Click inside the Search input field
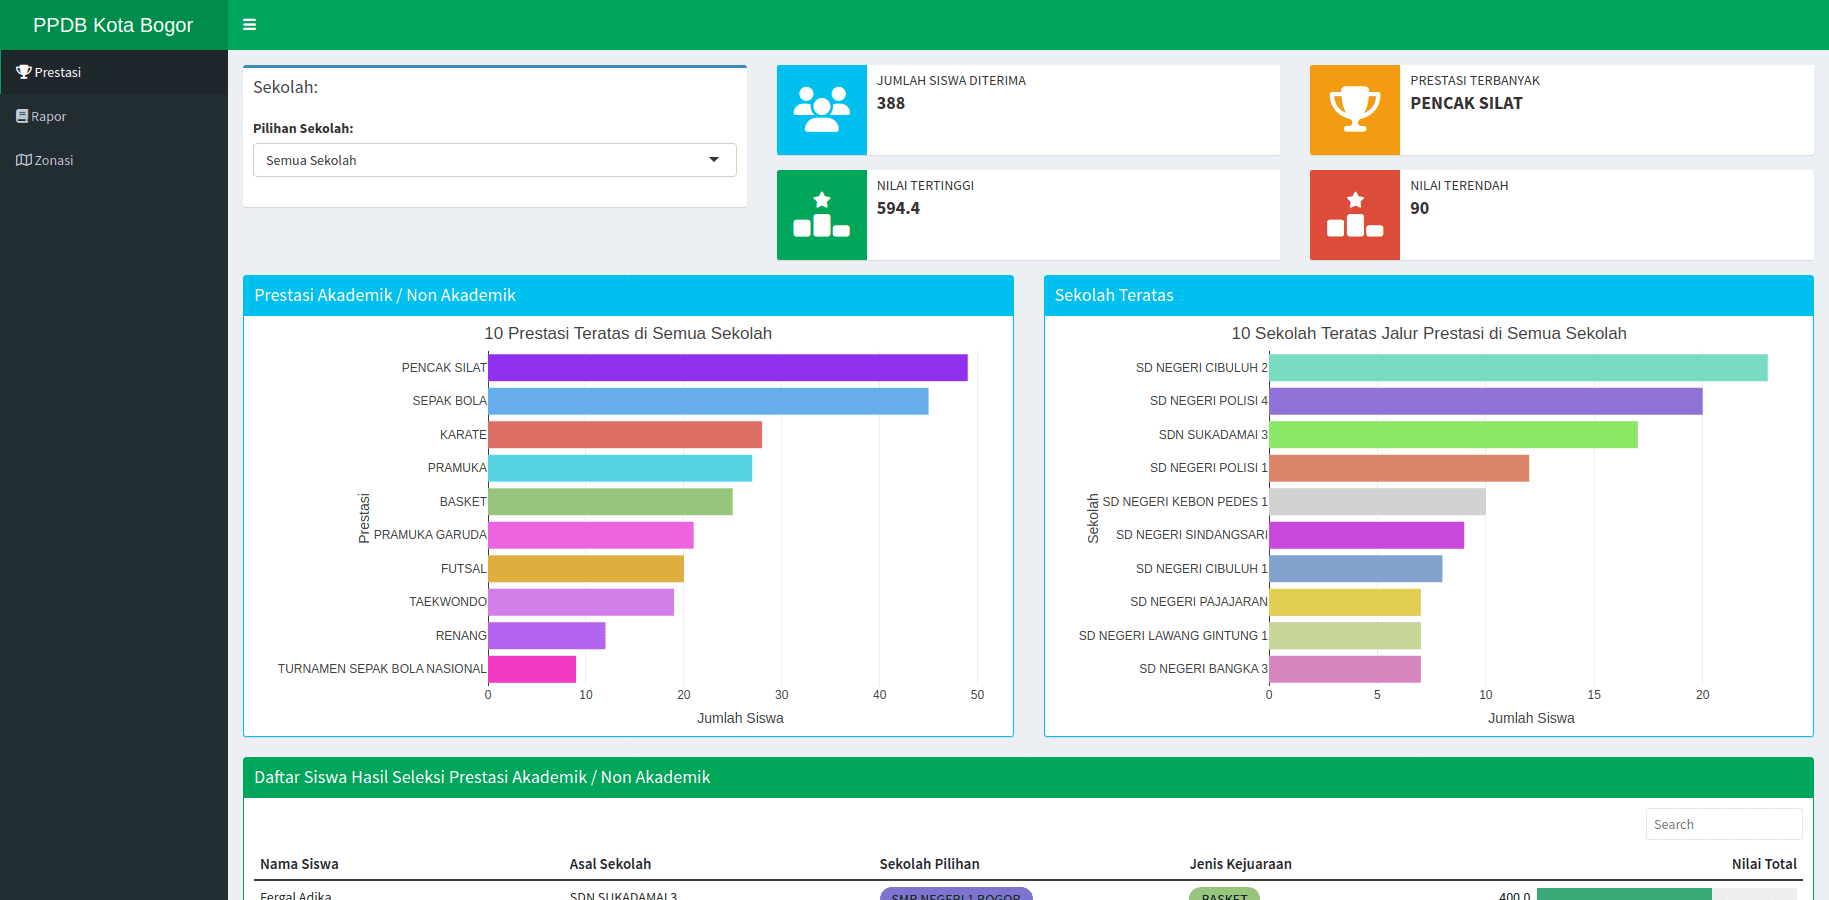The height and width of the screenshot is (900, 1829). (x=1723, y=824)
